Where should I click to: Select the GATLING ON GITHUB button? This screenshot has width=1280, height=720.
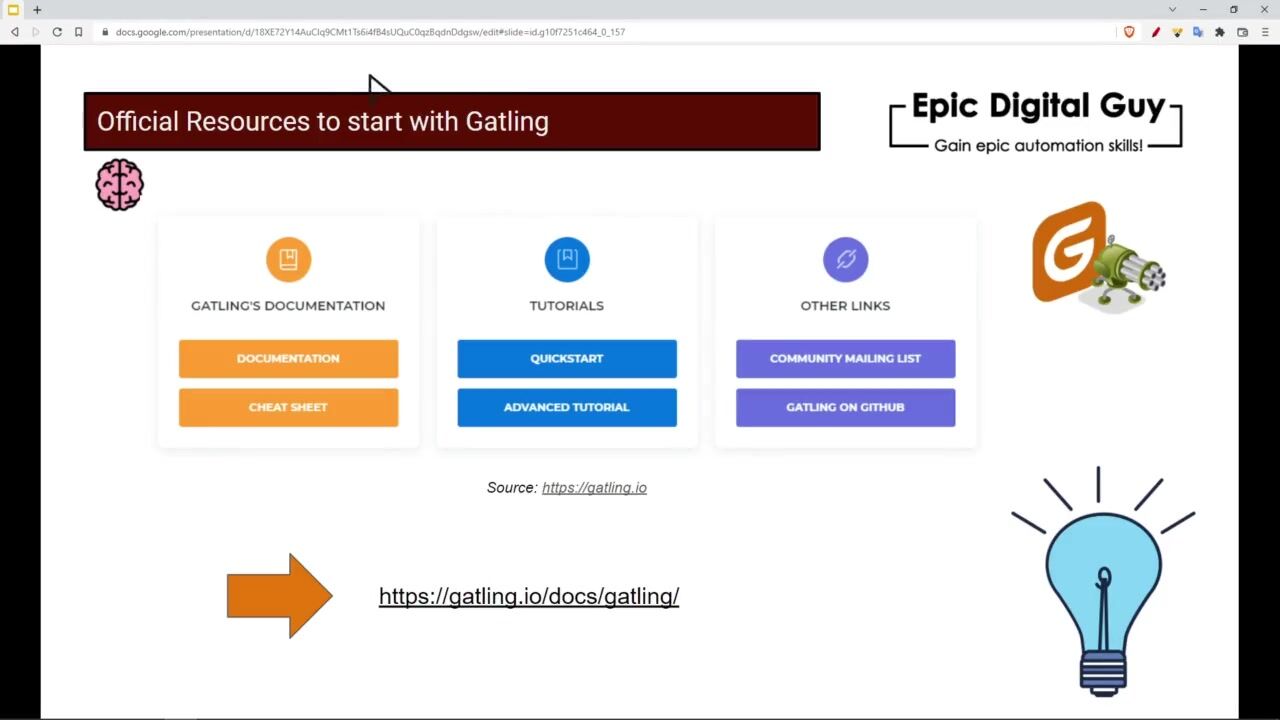point(845,408)
